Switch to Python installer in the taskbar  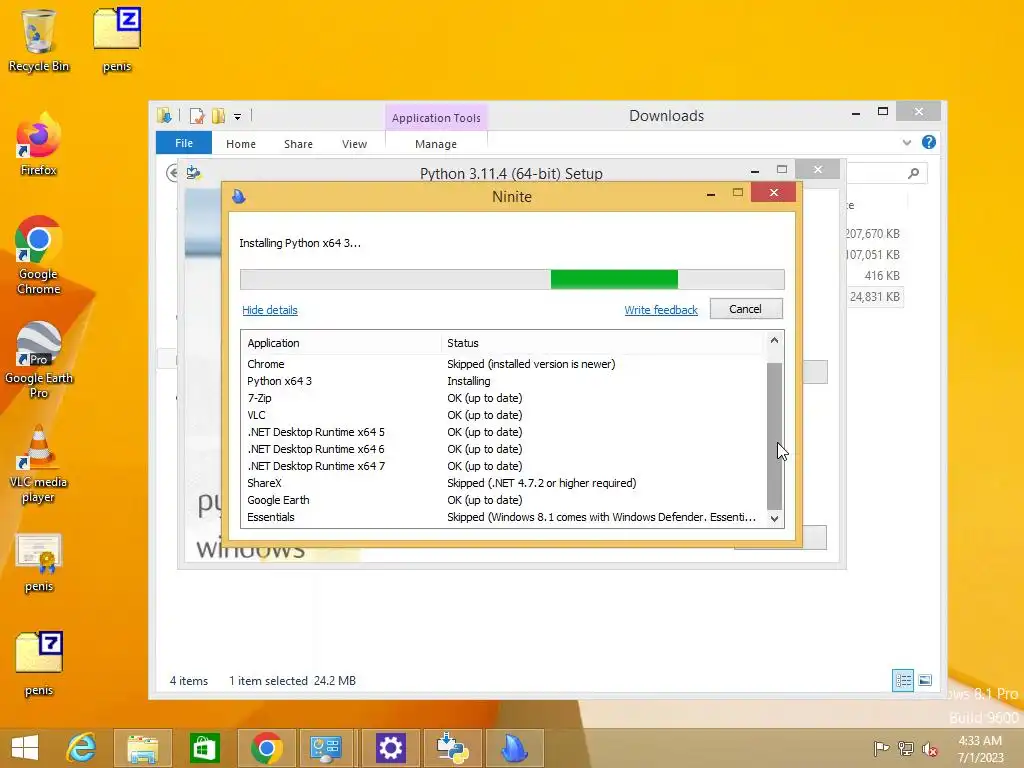[452, 748]
